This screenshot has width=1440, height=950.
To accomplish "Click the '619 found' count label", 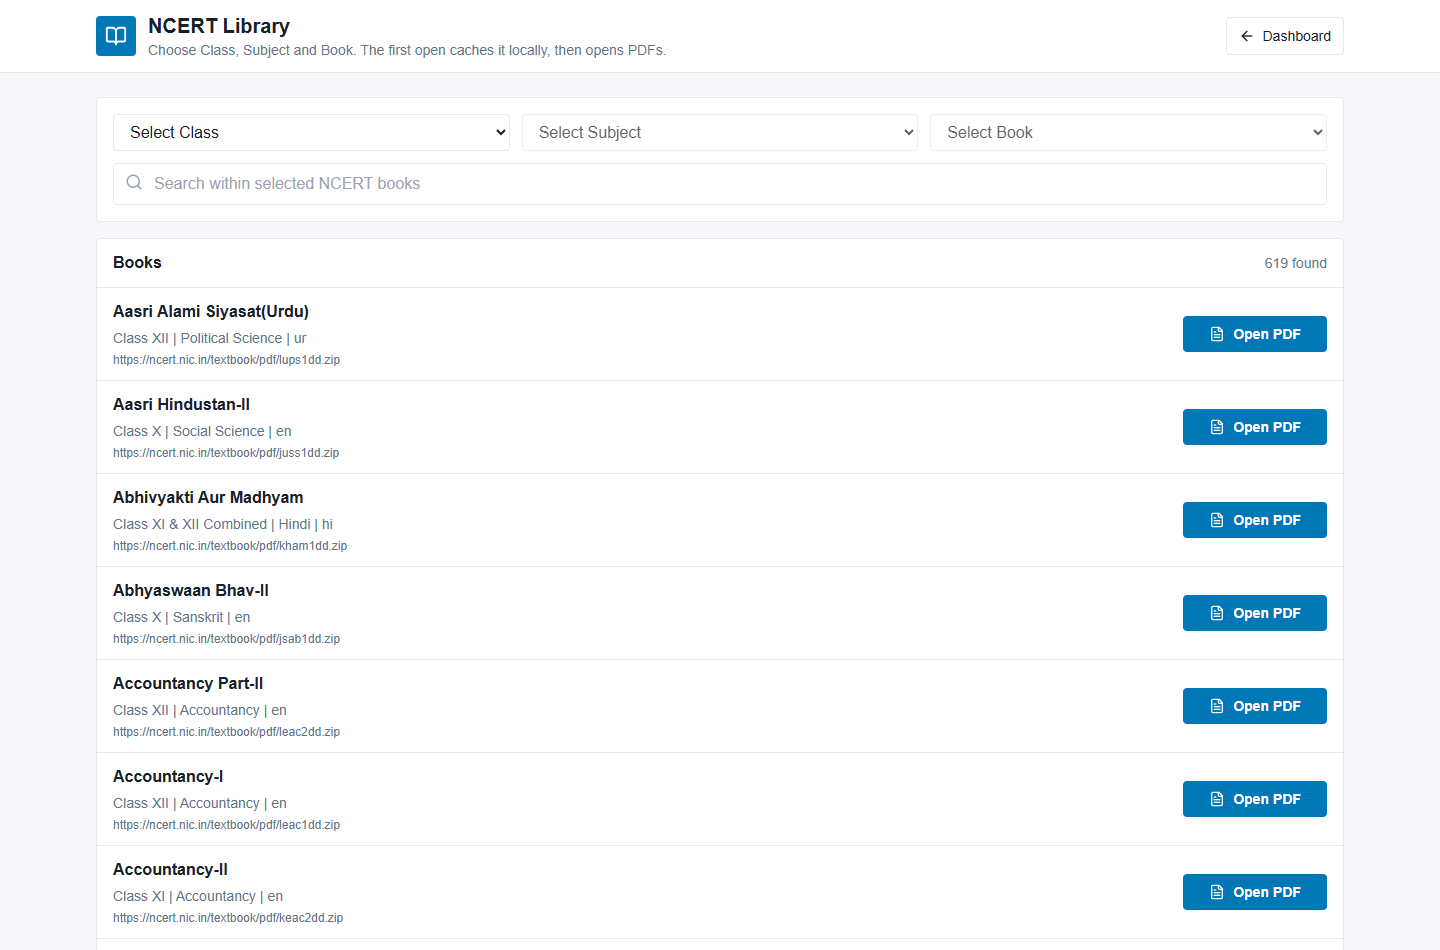I will click(1295, 263).
